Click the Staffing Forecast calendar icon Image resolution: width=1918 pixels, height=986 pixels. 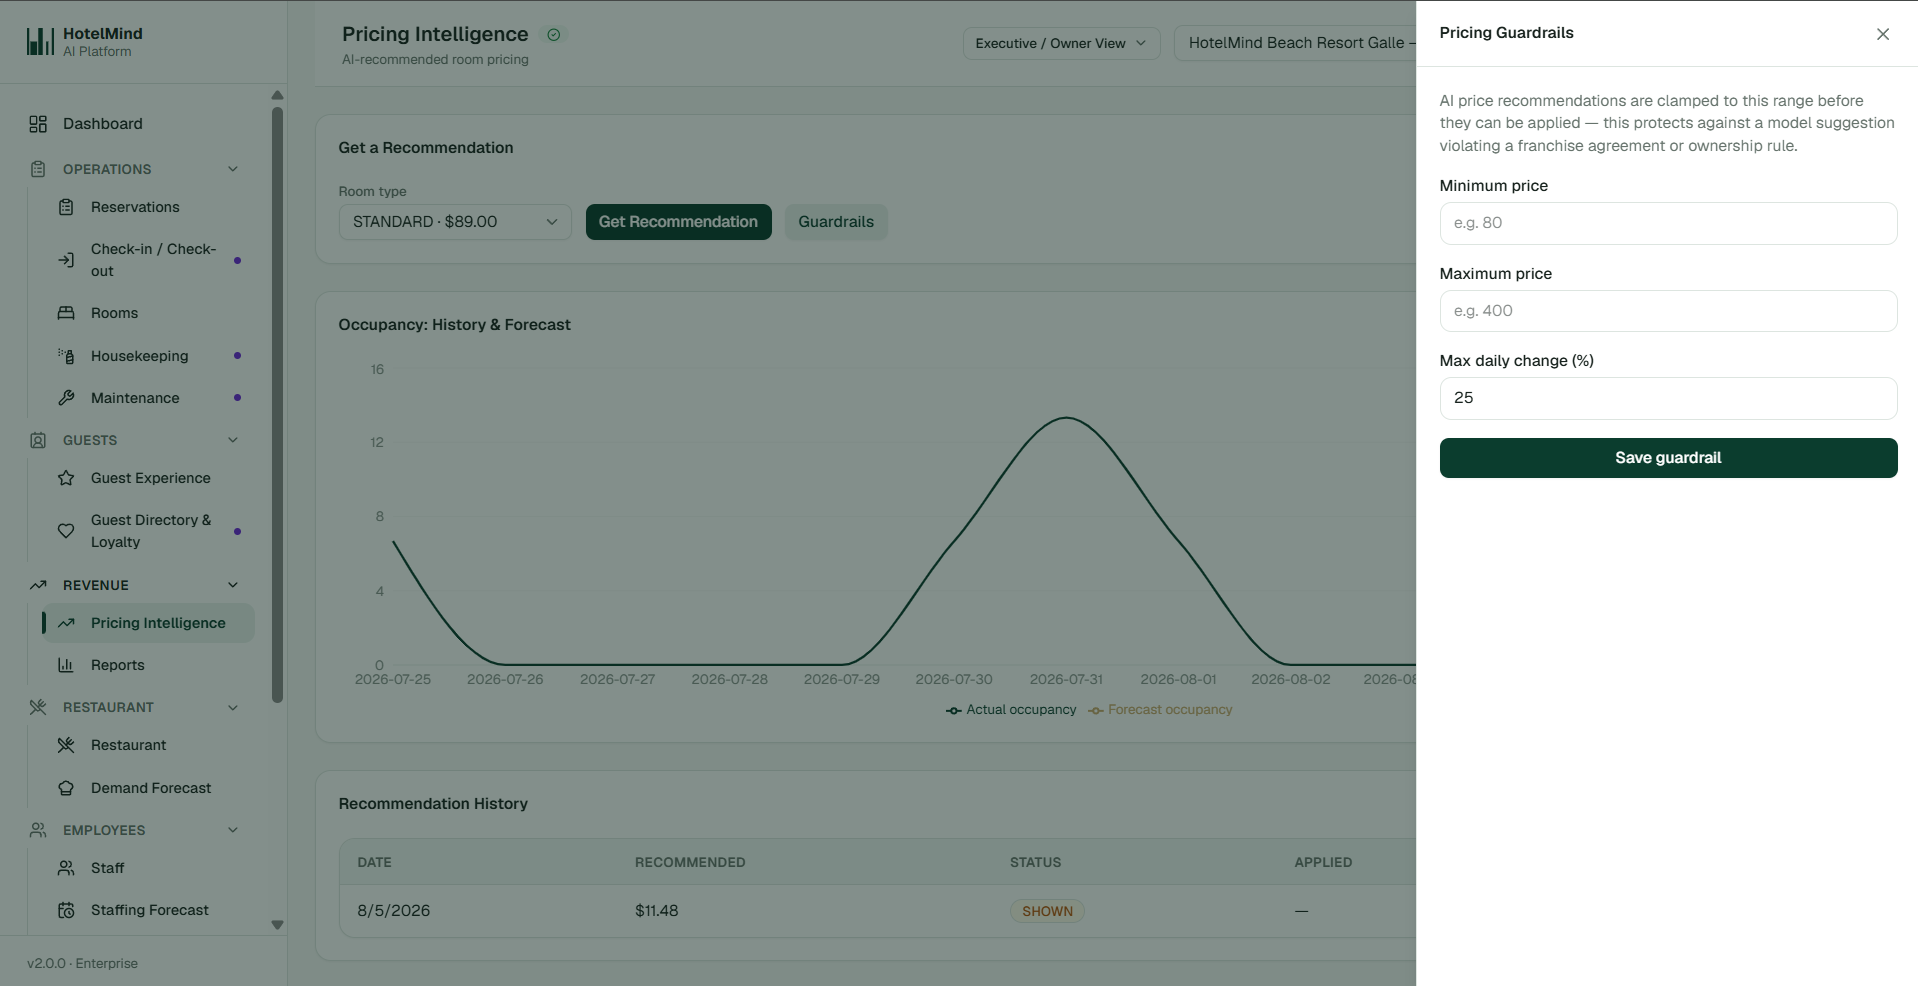(x=66, y=910)
